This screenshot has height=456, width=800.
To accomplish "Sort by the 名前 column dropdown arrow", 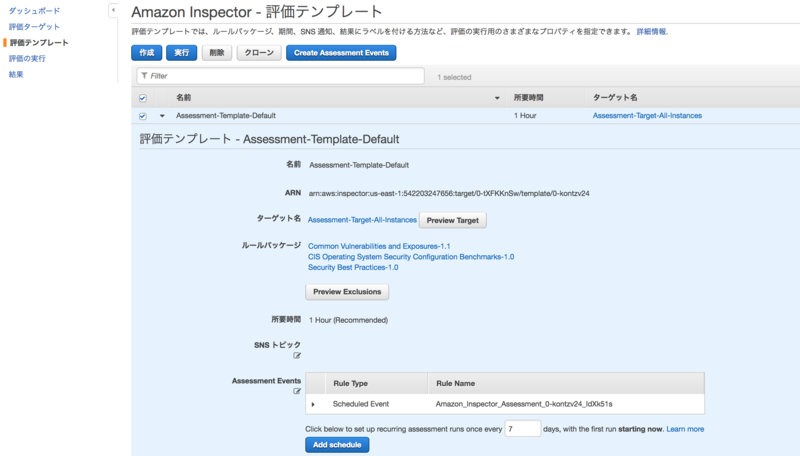I will point(497,98).
